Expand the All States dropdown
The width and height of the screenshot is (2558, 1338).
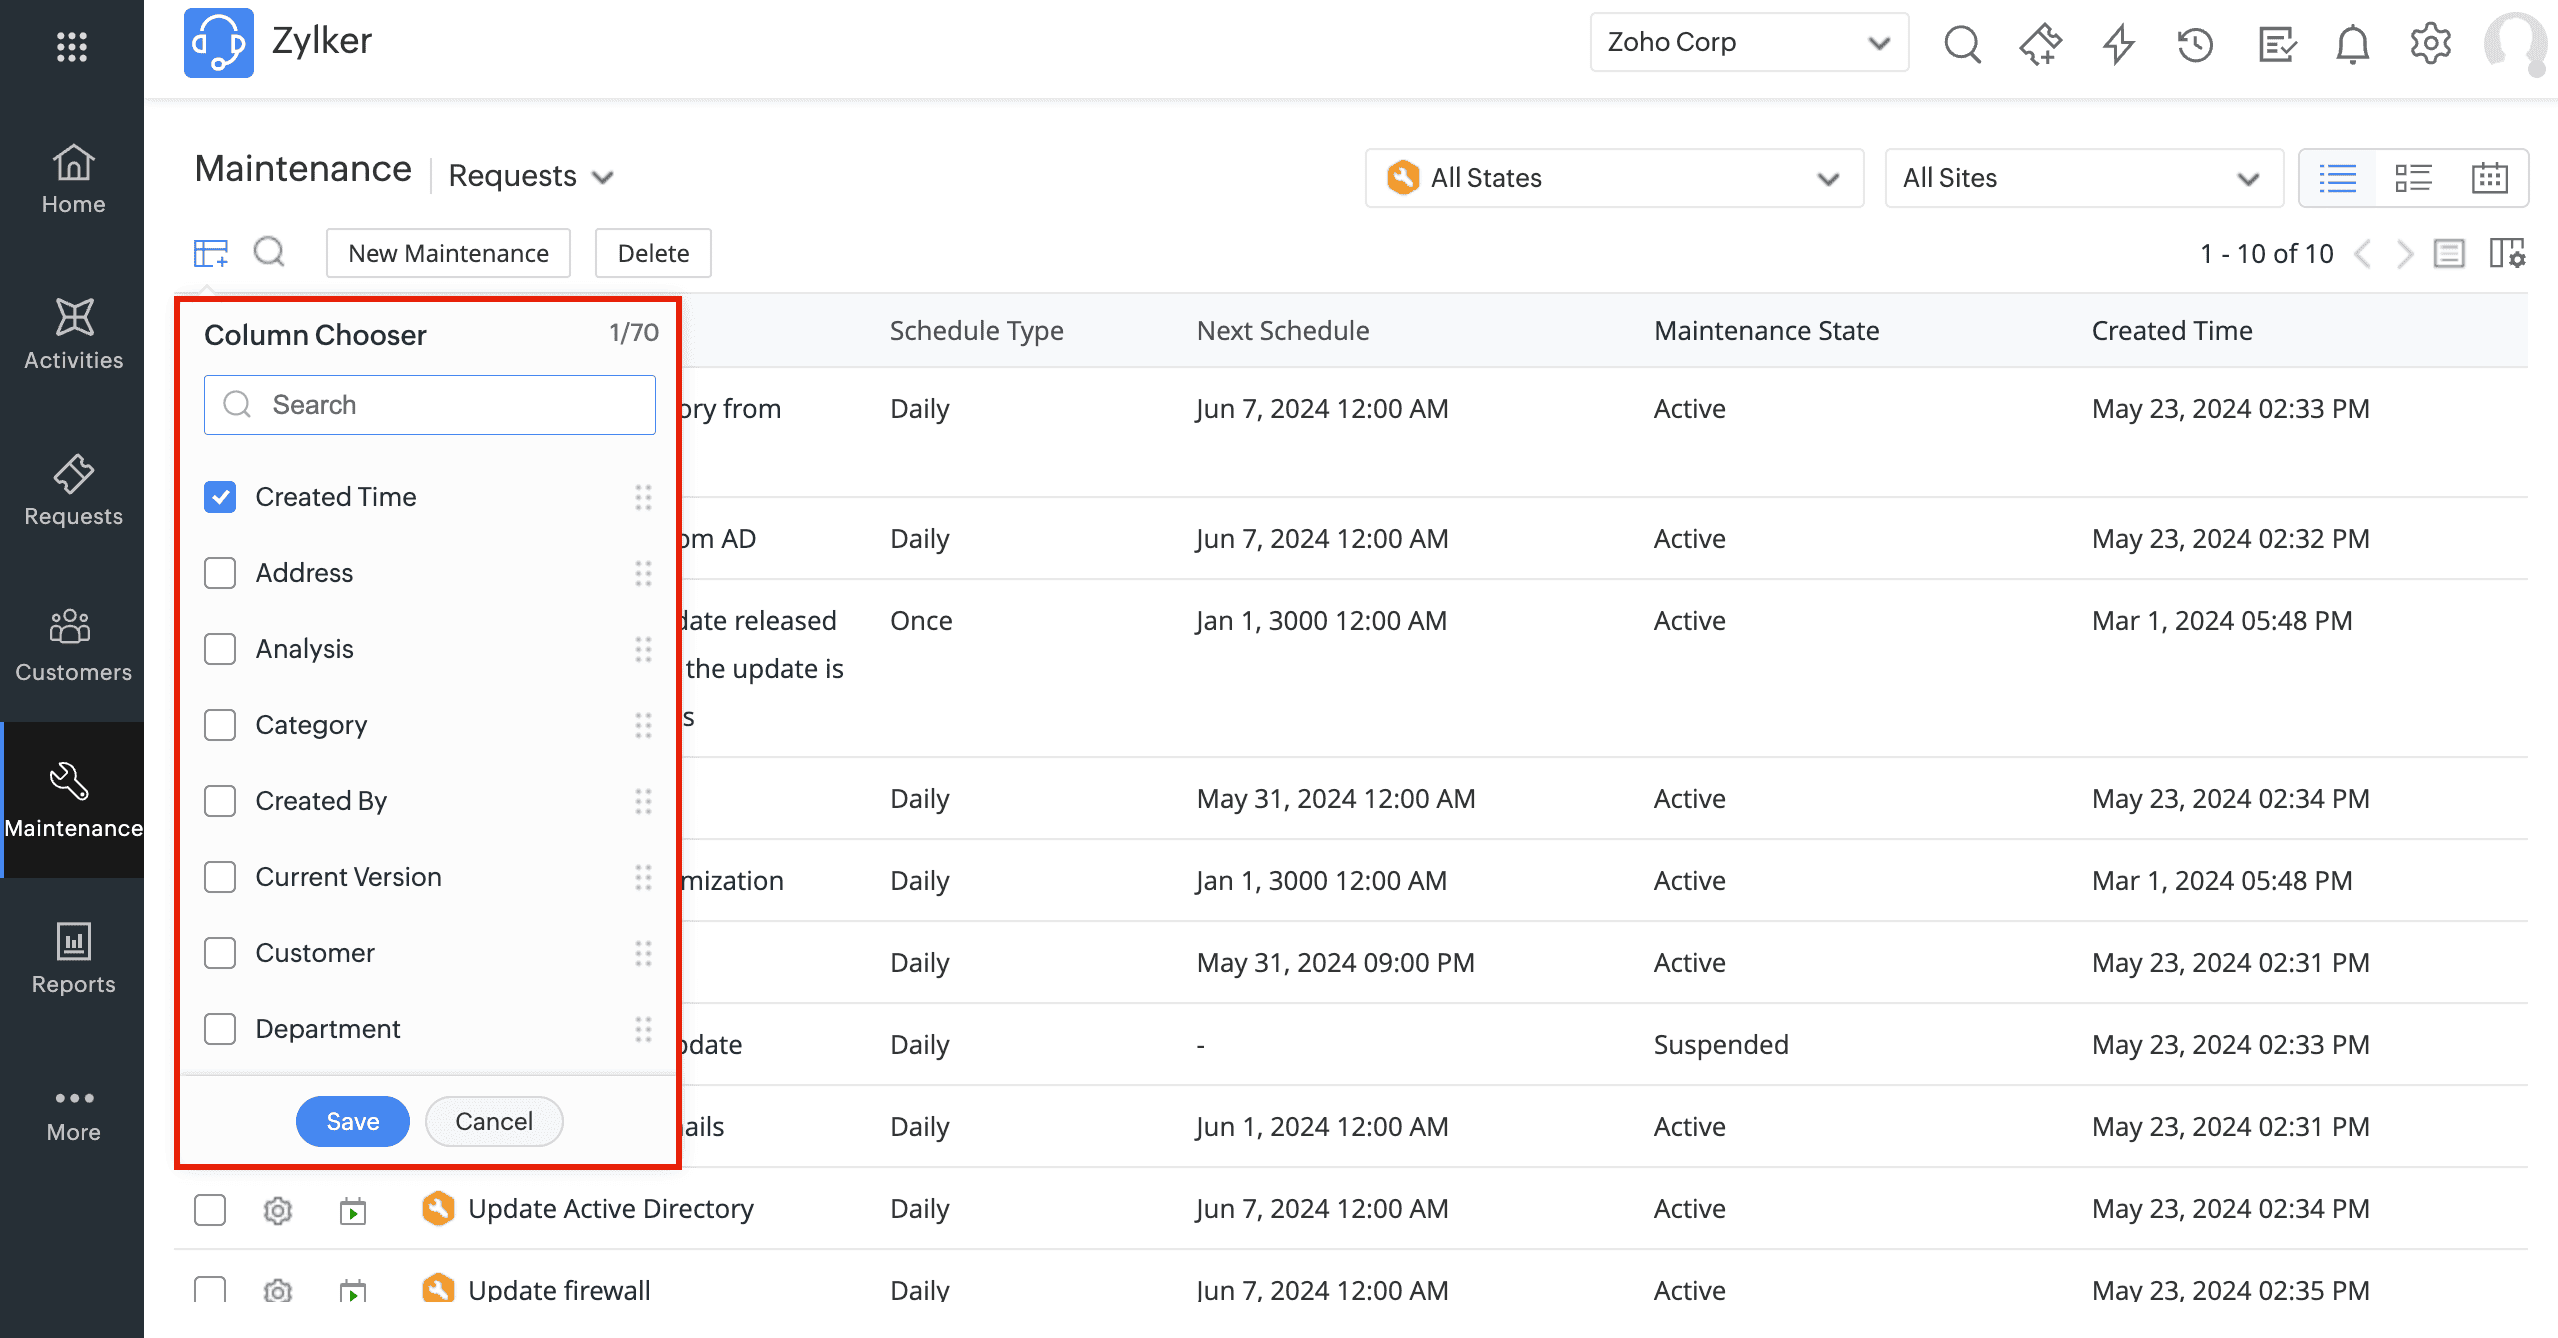click(1613, 178)
